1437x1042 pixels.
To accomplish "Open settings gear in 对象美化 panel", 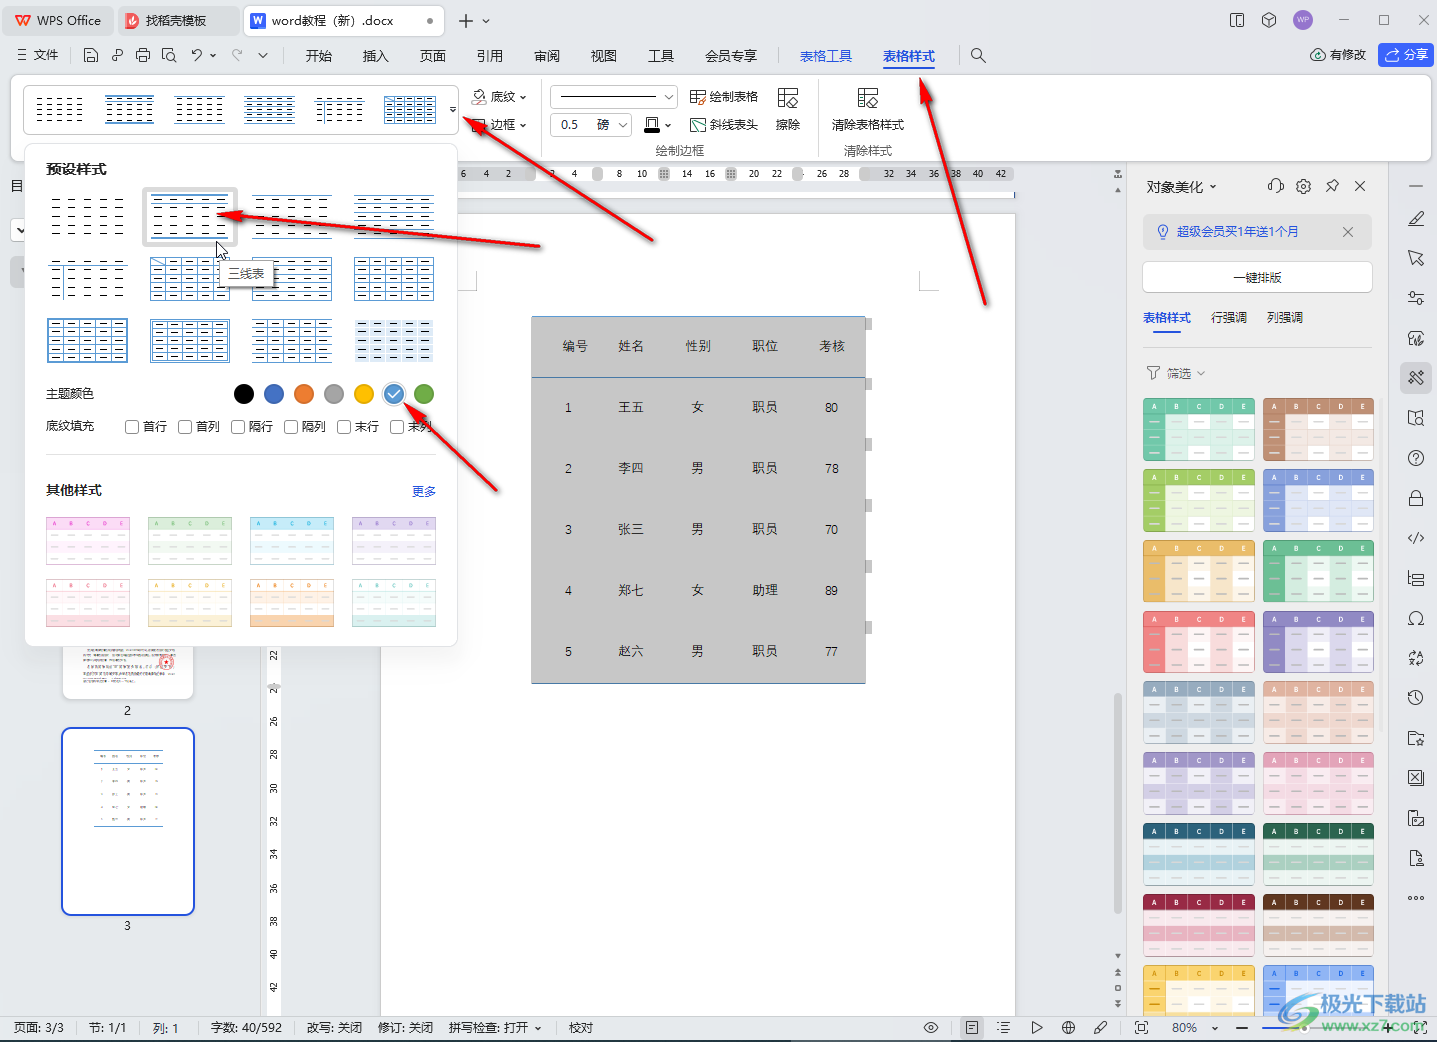I will point(1303,186).
